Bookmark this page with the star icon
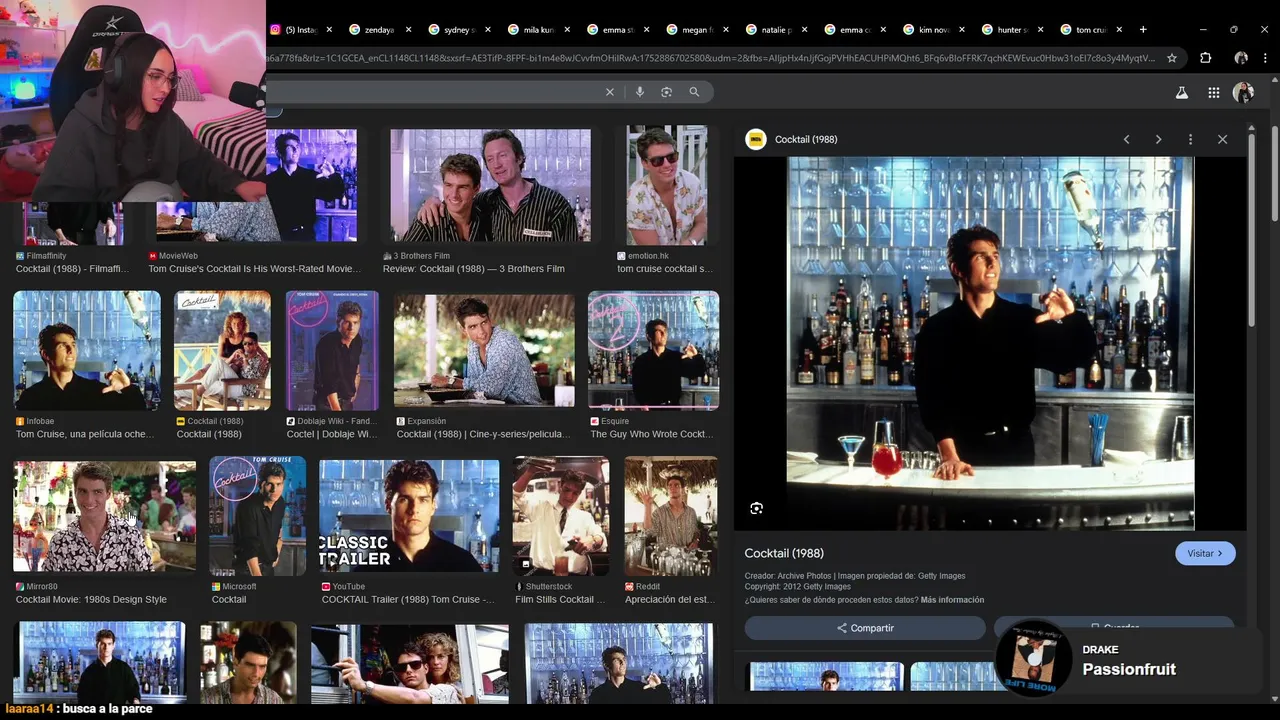Image resolution: width=1280 pixels, height=720 pixels. point(1172,58)
